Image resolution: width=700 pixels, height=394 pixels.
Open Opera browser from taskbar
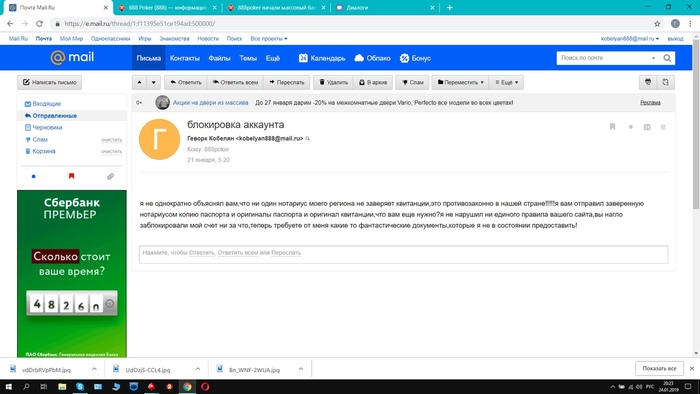coord(205,387)
